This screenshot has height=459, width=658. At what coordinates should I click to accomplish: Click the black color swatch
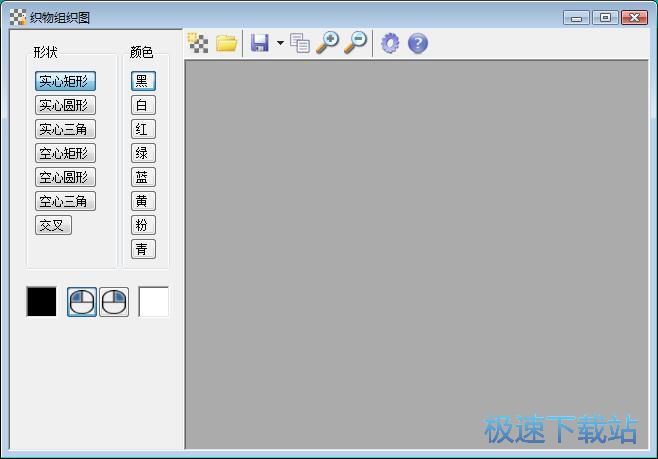42,302
